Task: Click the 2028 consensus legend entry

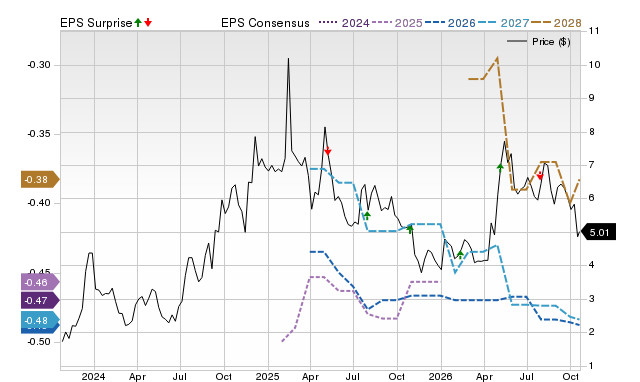Action: (x=556, y=23)
